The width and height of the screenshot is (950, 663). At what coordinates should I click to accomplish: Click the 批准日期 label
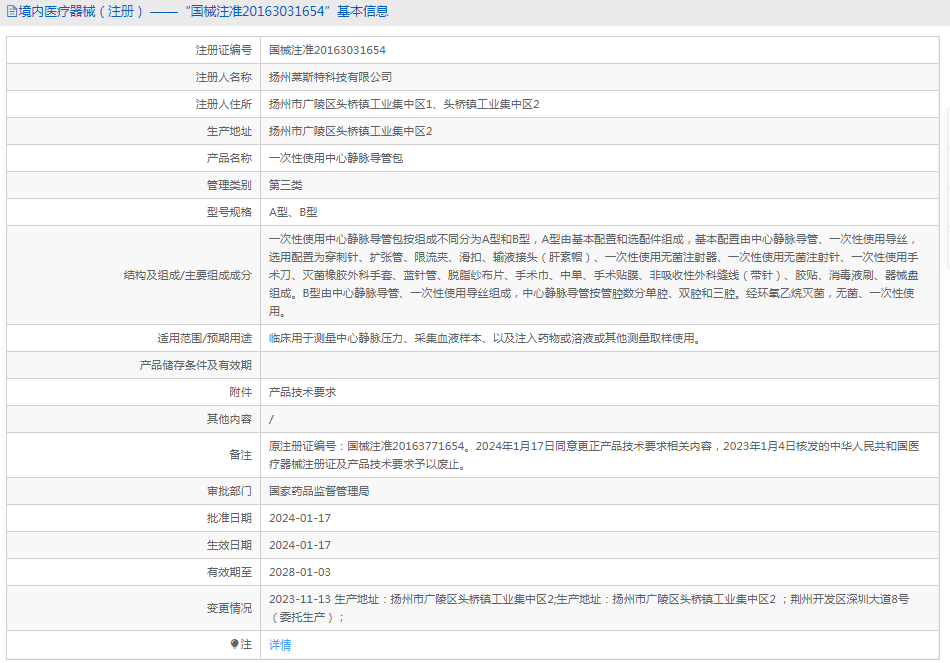[x=229, y=518]
